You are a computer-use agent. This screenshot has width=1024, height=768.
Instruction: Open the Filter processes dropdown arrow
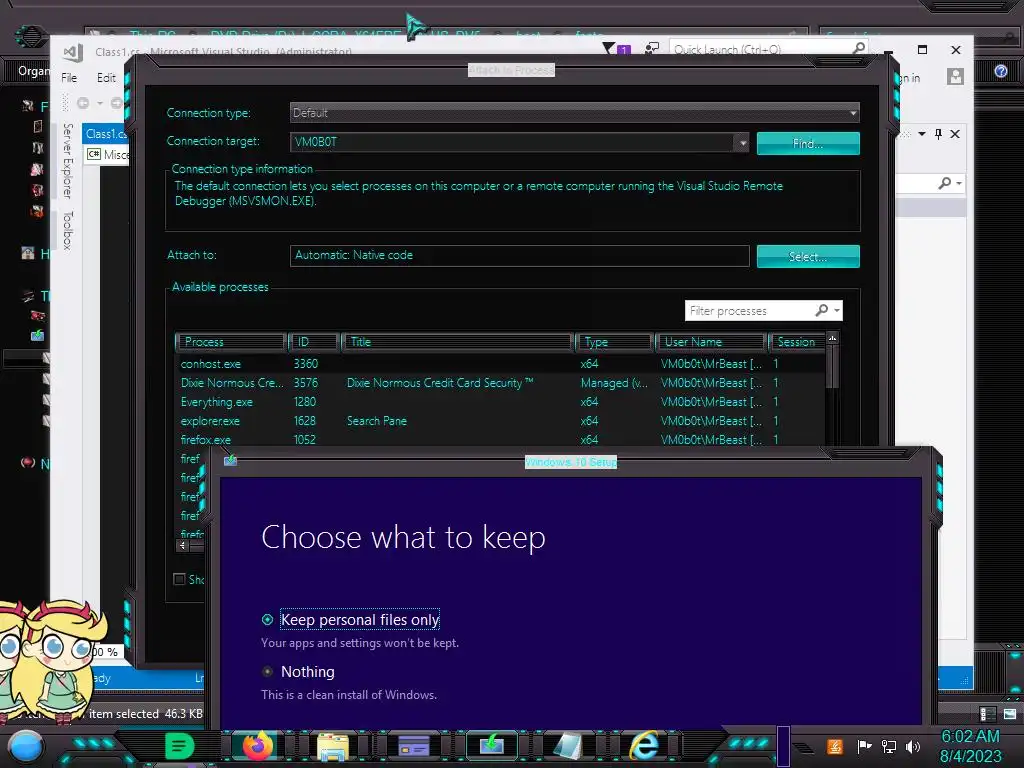(837, 310)
